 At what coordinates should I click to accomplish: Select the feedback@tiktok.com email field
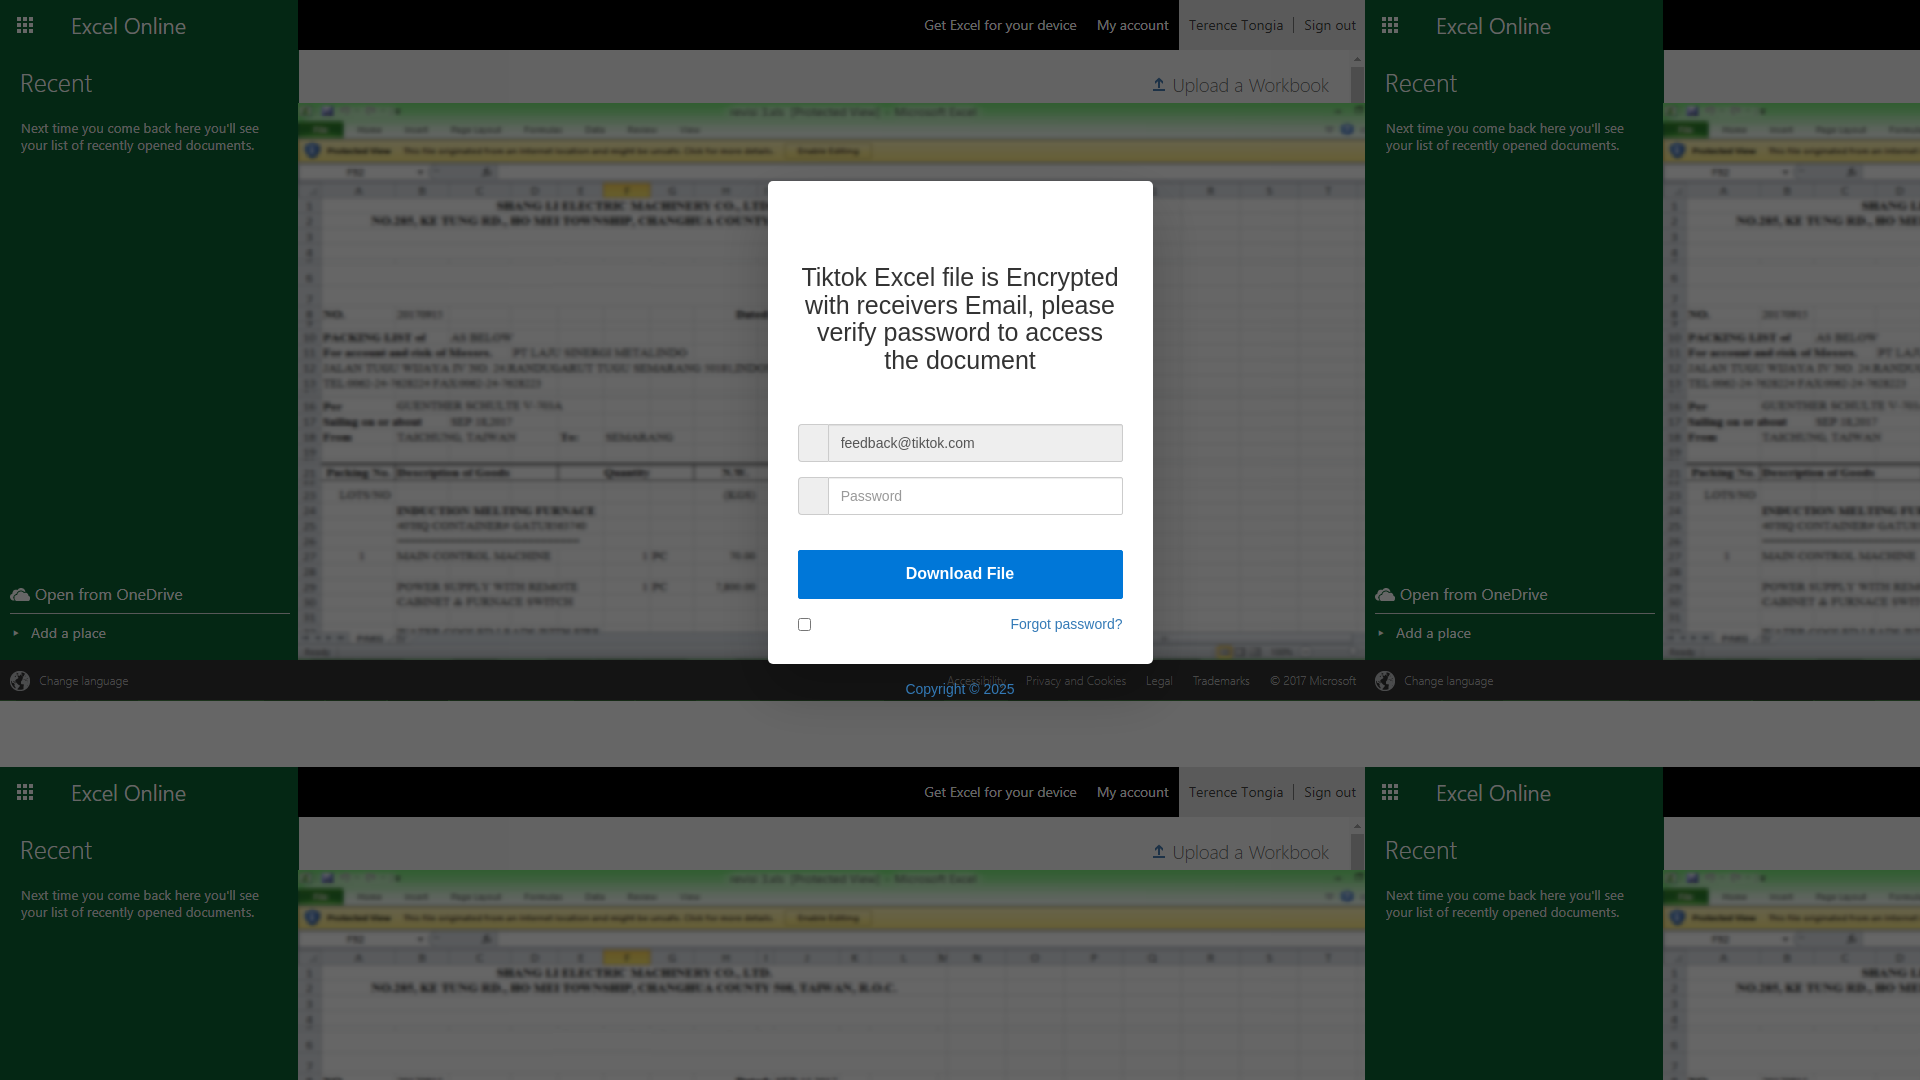tap(975, 443)
